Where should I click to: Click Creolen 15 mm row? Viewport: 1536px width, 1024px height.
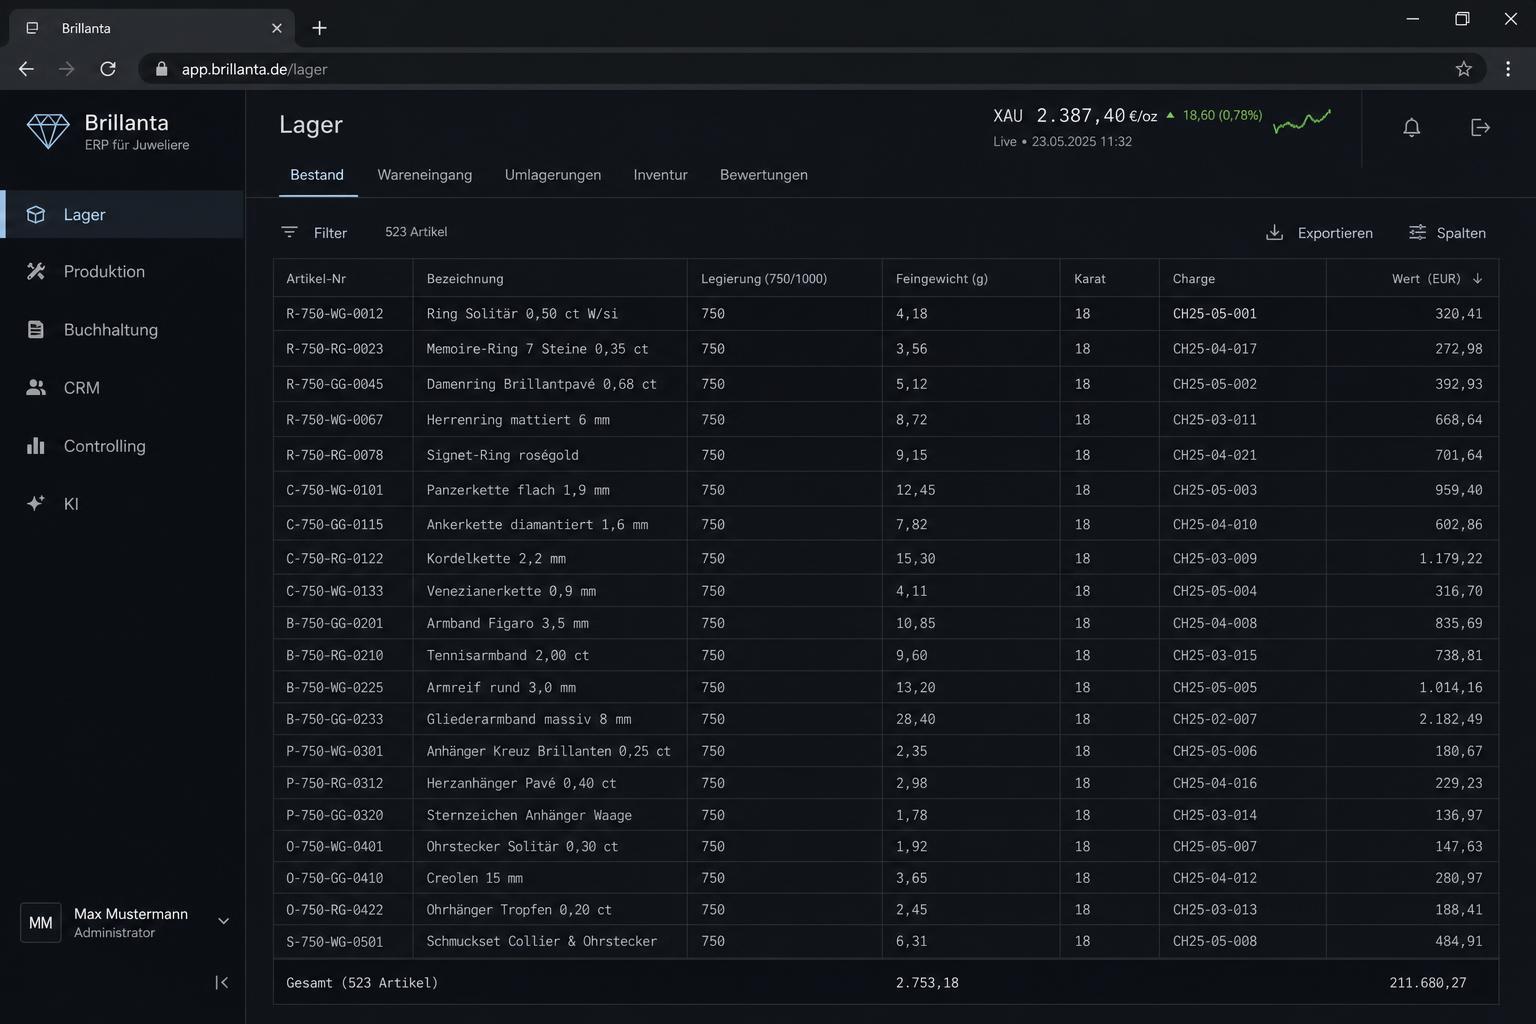click(x=886, y=878)
